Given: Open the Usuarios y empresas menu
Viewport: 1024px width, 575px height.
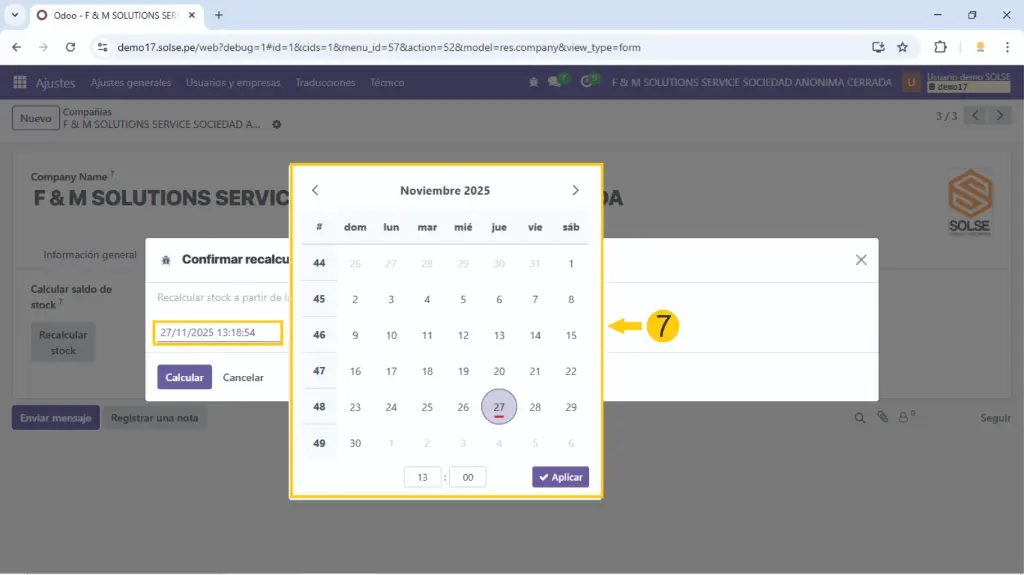Looking at the screenshot, I should [x=233, y=83].
